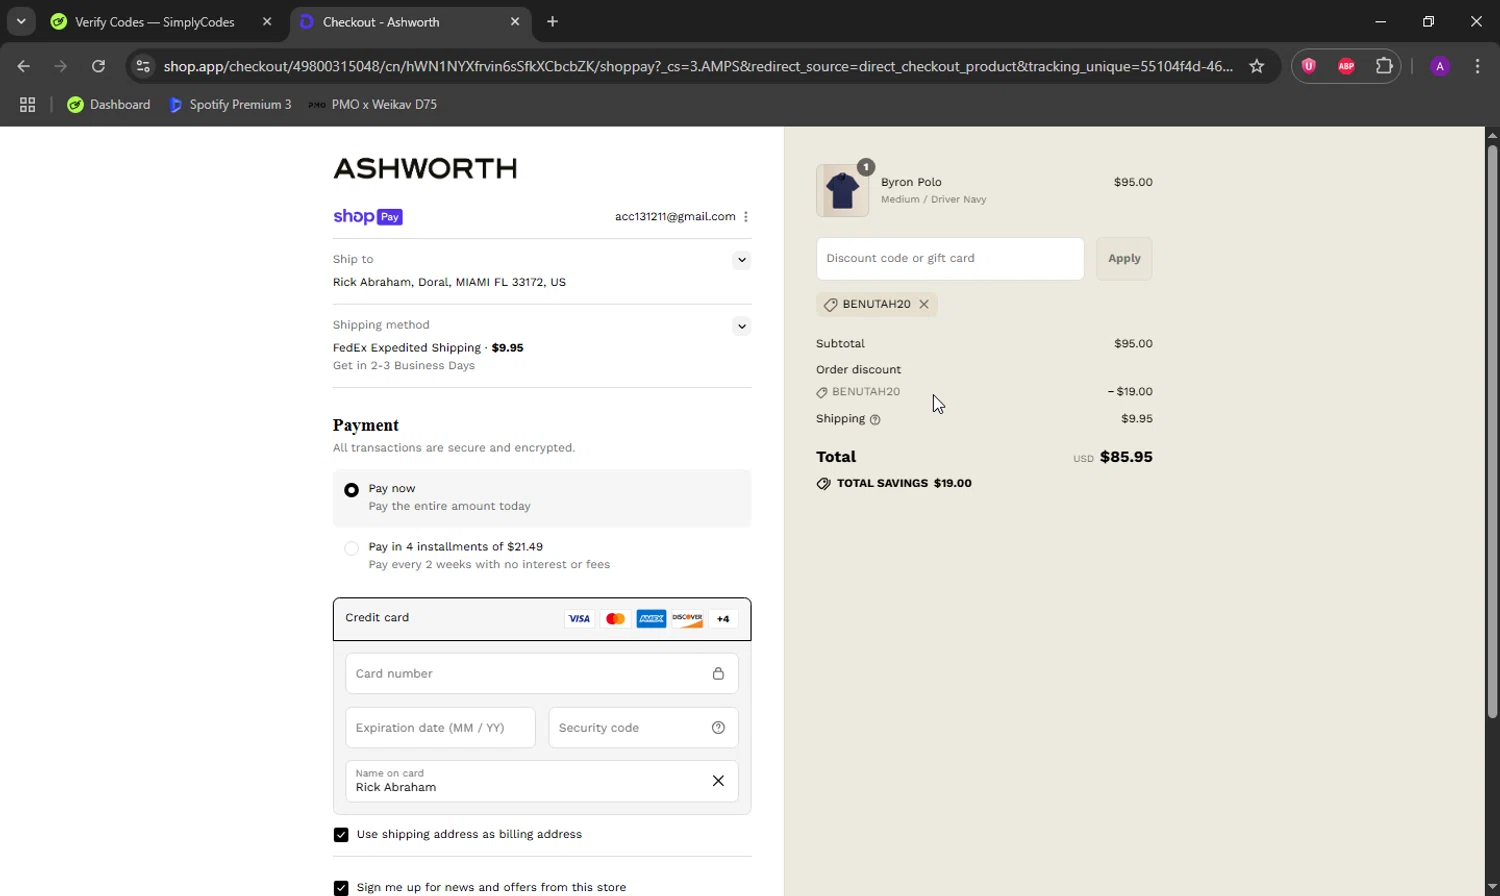The image size is (1500, 896).
Task: Click the Mastercard icon
Action: (x=615, y=619)
